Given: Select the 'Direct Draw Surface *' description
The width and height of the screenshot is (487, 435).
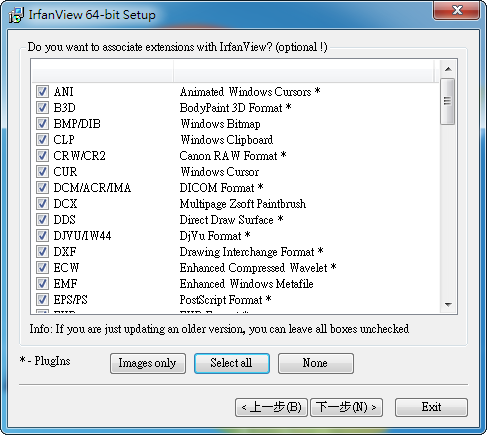Looking at the screenshot, I should (231, 220).
